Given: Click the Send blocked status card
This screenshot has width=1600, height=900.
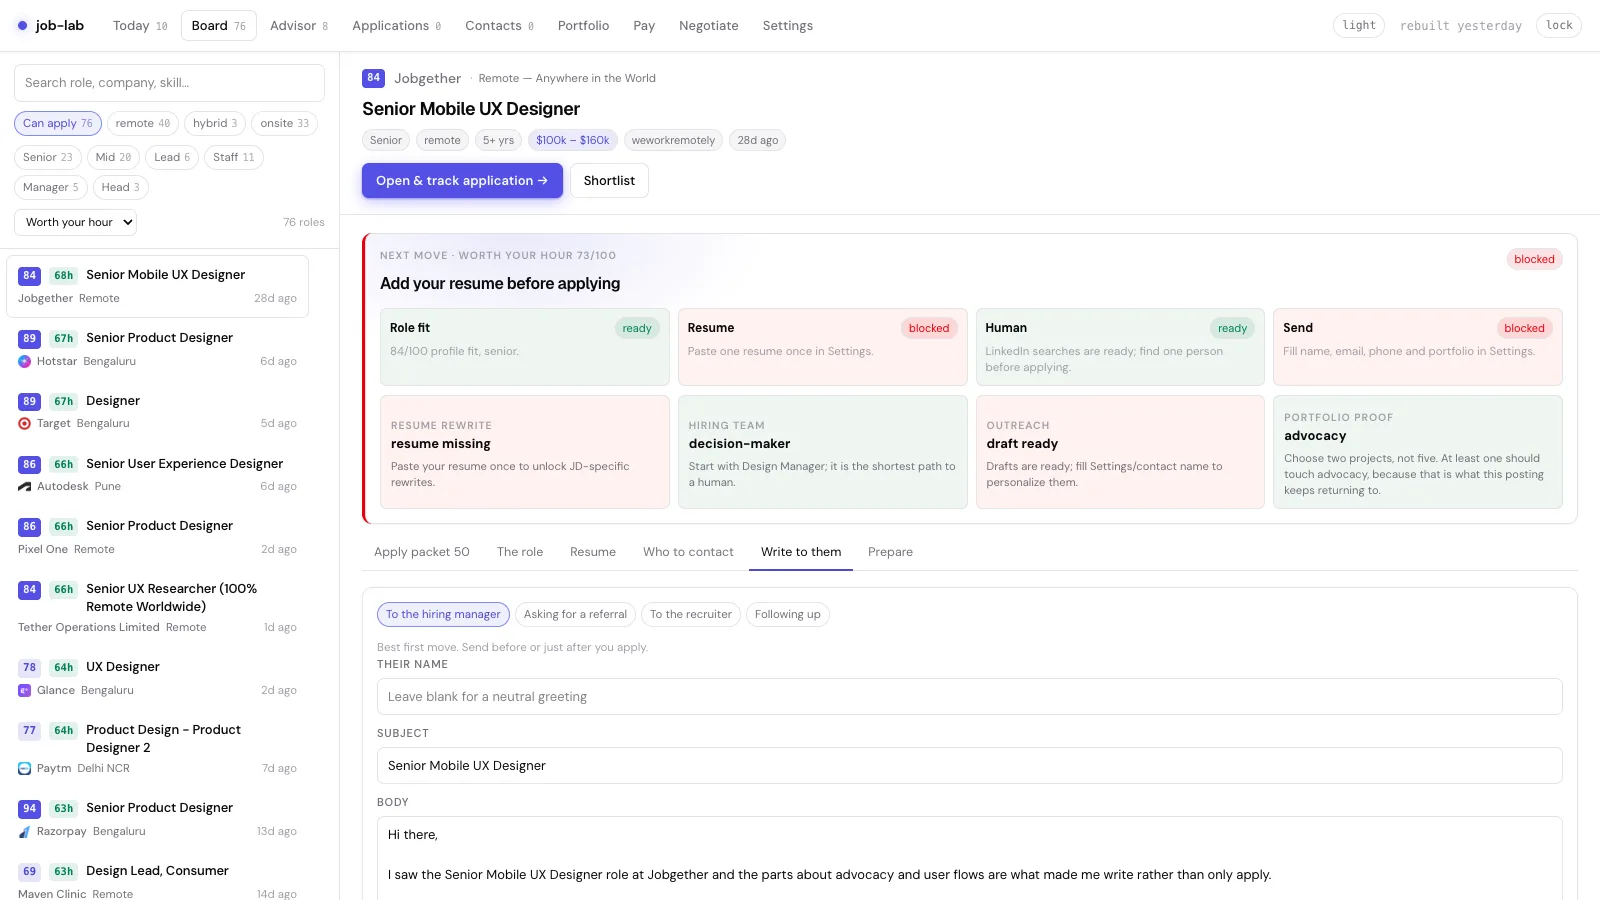Looking at the screenshot, I should (1418, 347).
